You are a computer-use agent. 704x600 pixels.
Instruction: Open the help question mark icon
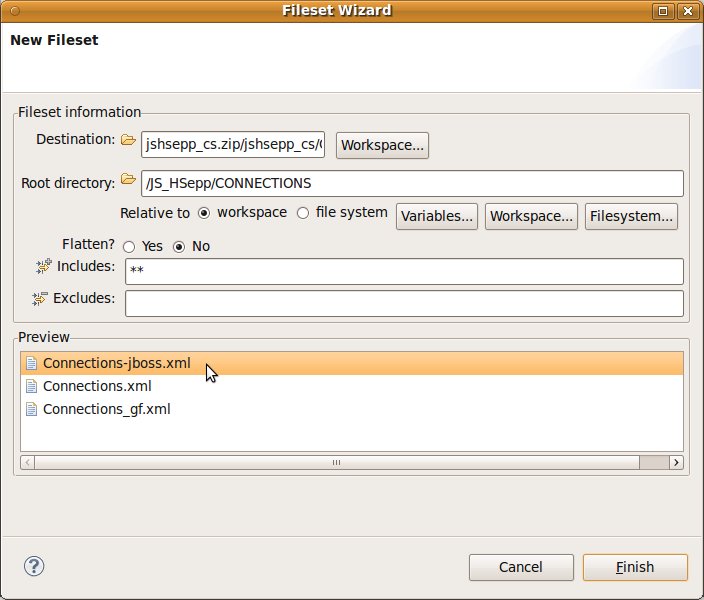(34, 566)
